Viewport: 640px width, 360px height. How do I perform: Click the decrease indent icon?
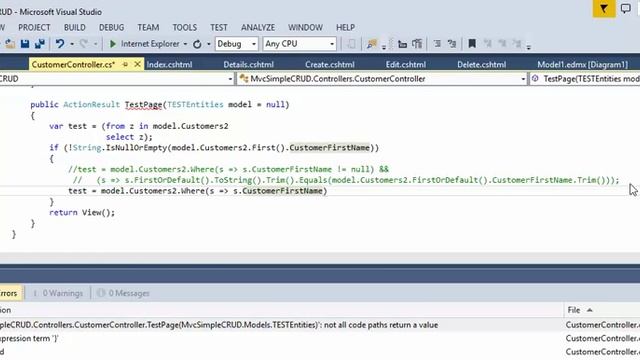point(402,44)
